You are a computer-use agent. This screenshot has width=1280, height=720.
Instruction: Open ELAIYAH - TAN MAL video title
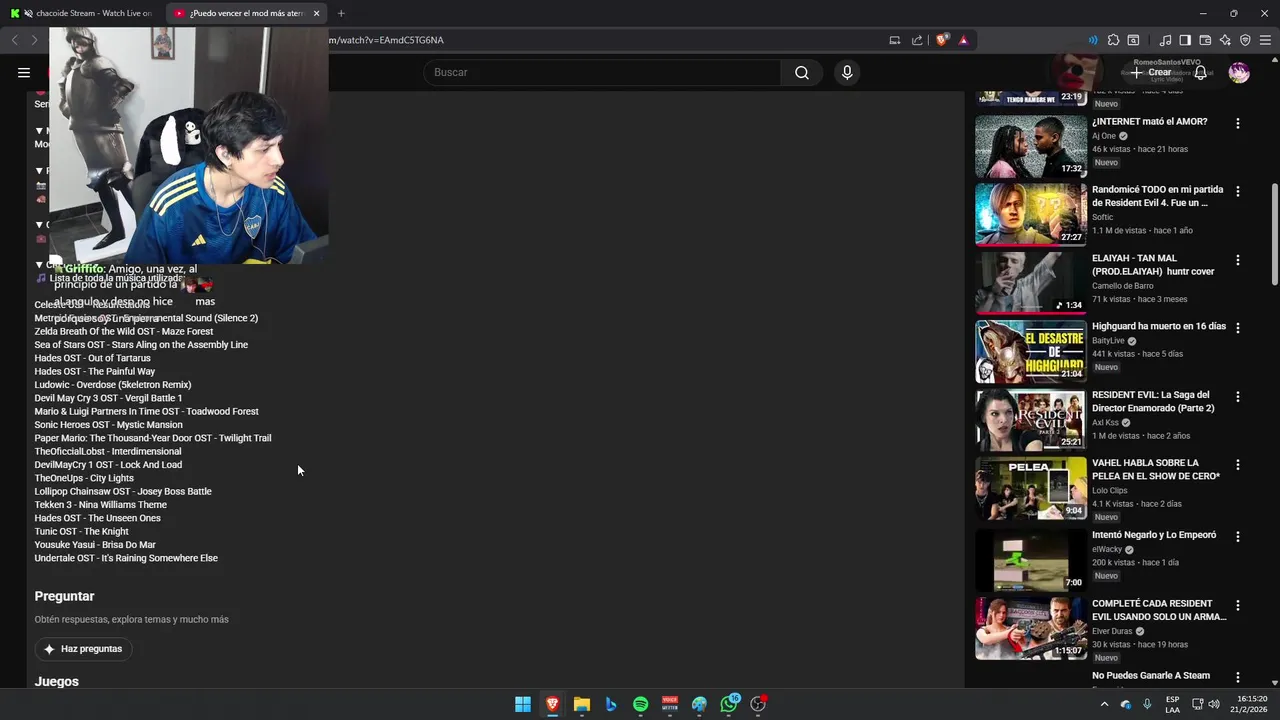pos(1153,265)
